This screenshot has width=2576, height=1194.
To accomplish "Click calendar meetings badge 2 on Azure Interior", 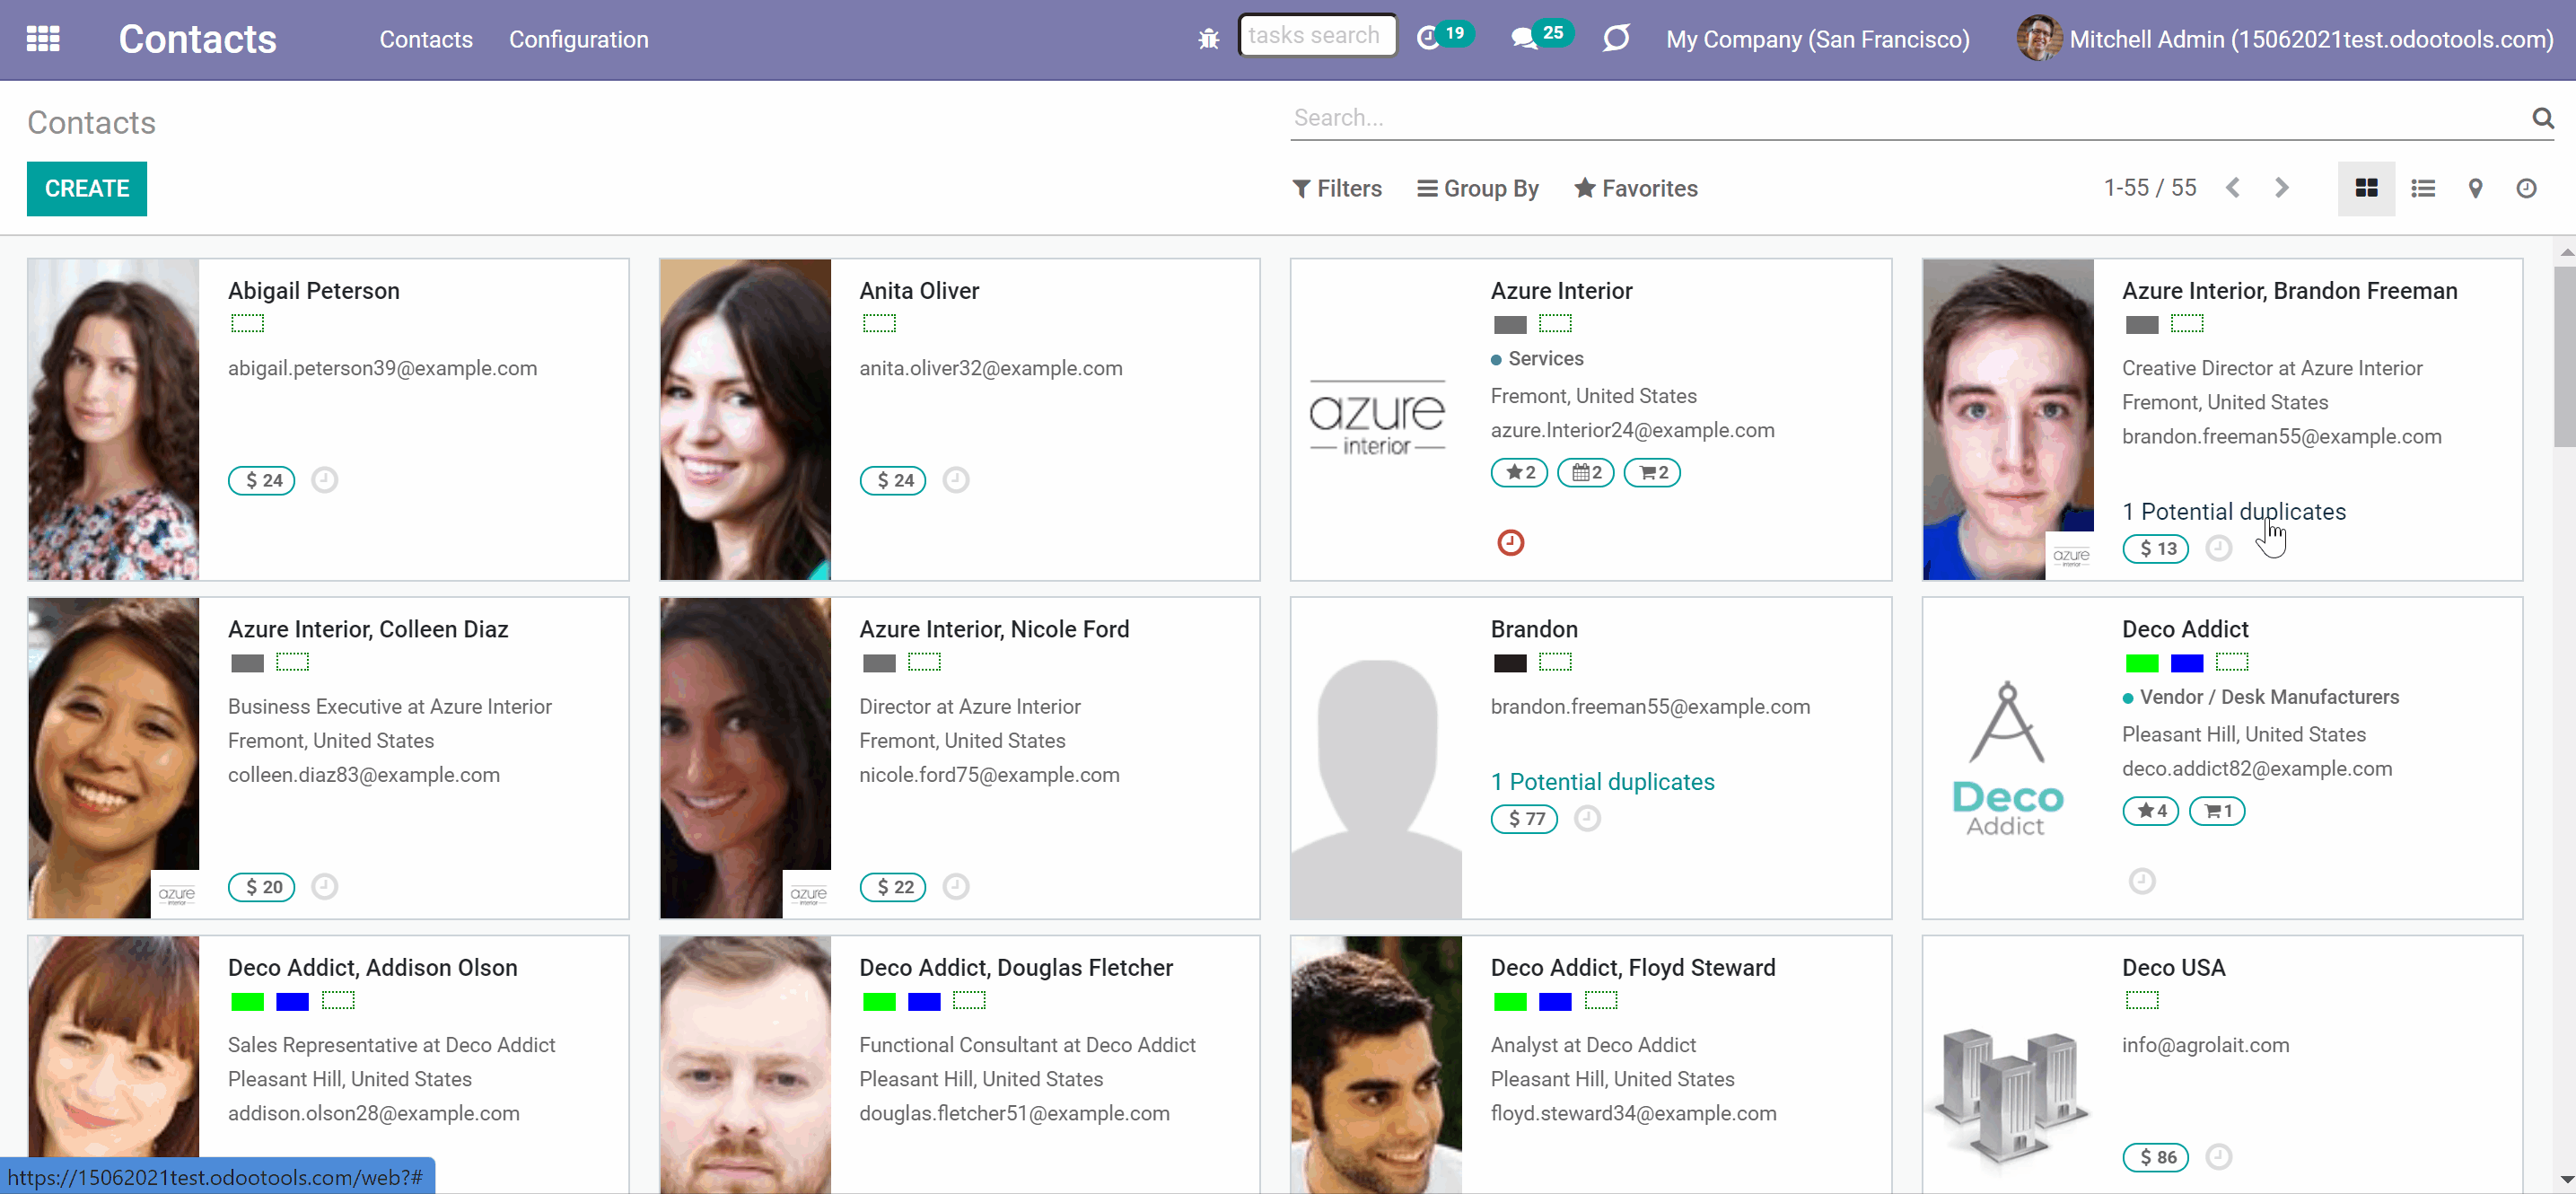I will [1585, 472].
